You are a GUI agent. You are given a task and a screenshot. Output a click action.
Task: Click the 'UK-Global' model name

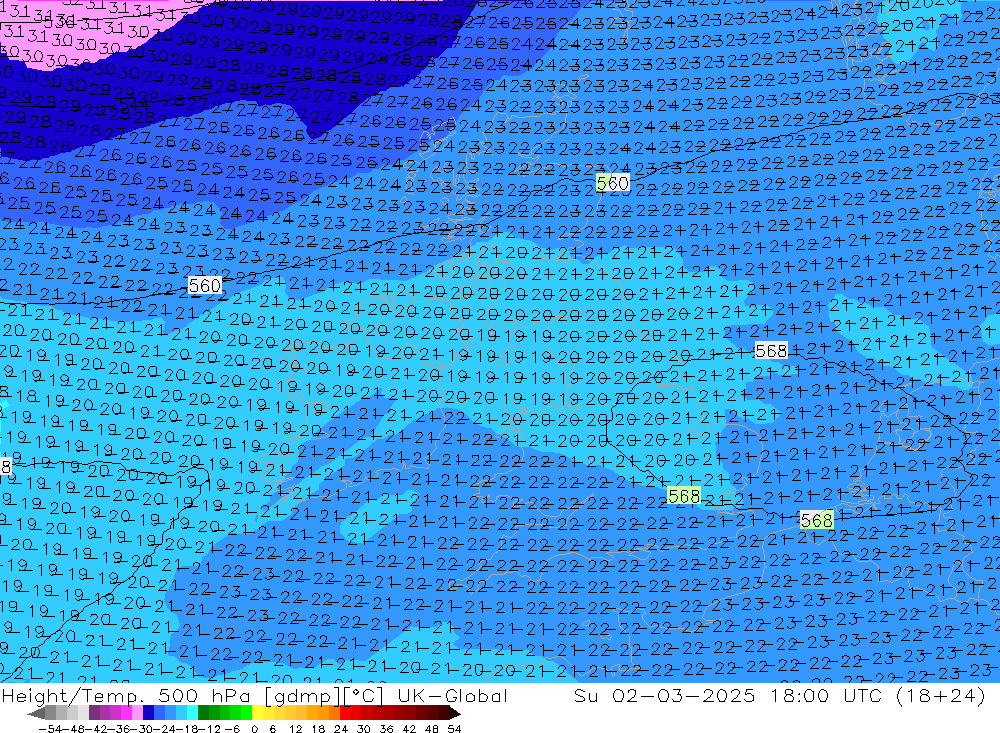(452, 695)
